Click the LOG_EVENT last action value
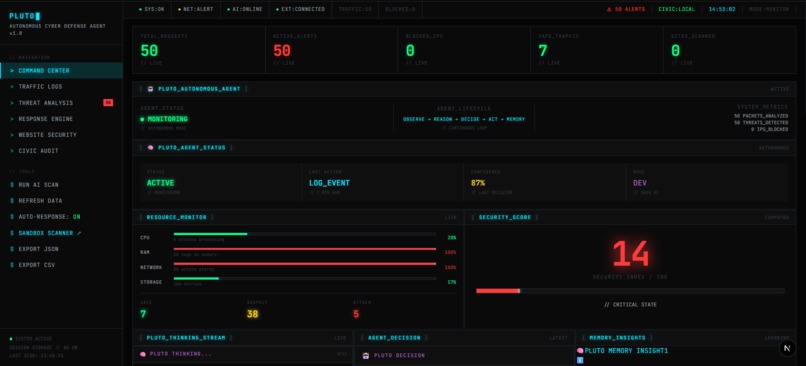 [330, 183]
